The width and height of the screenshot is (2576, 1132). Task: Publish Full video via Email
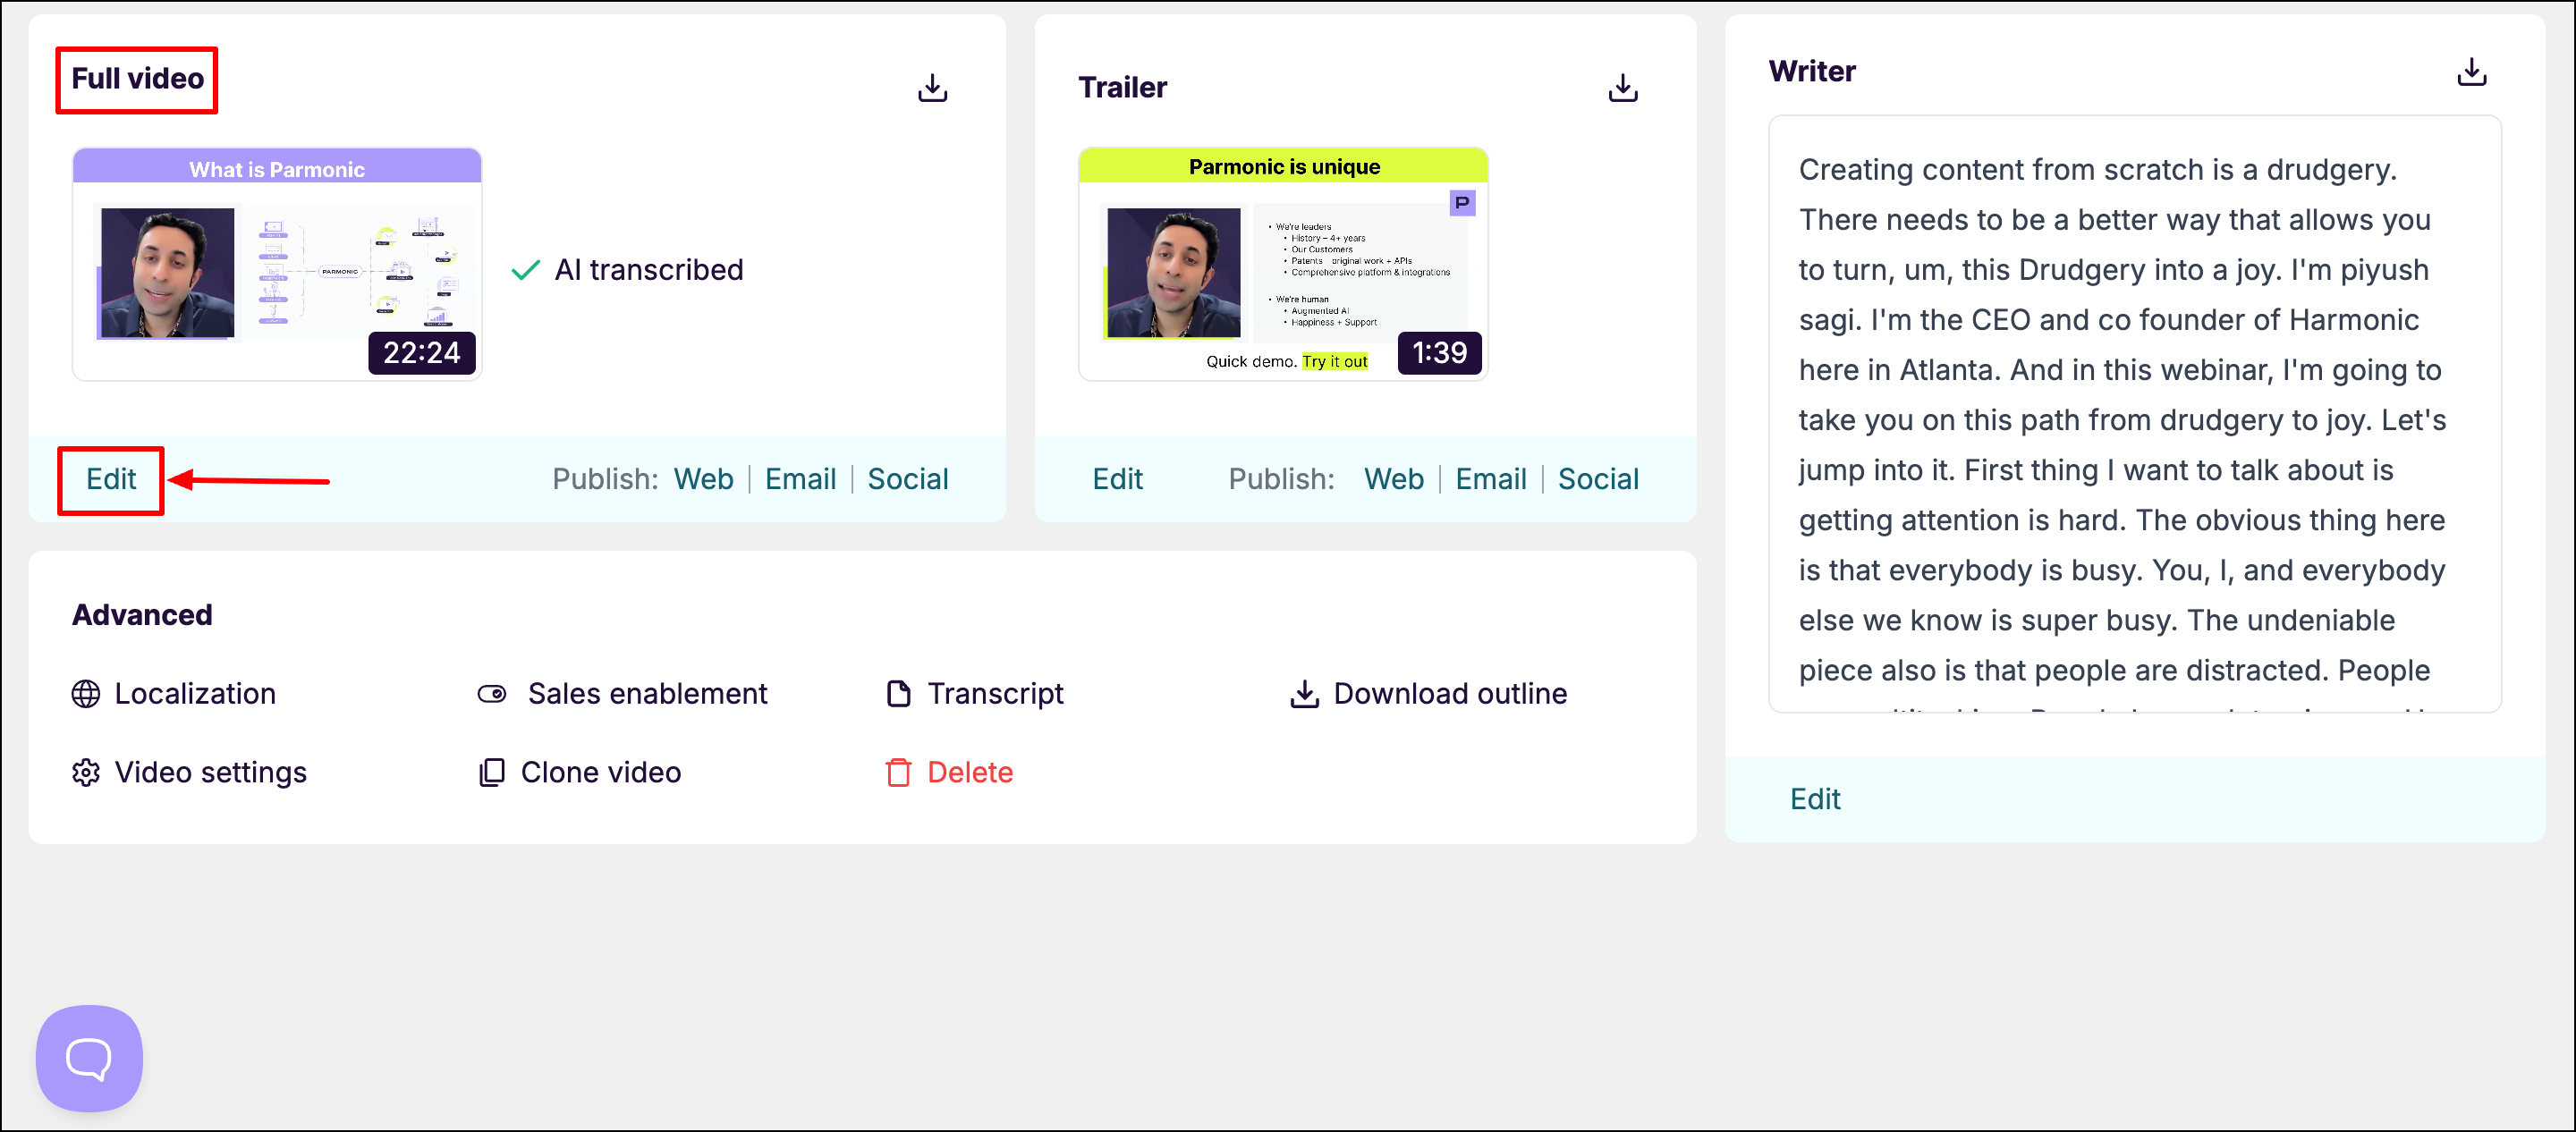[800, 479]
